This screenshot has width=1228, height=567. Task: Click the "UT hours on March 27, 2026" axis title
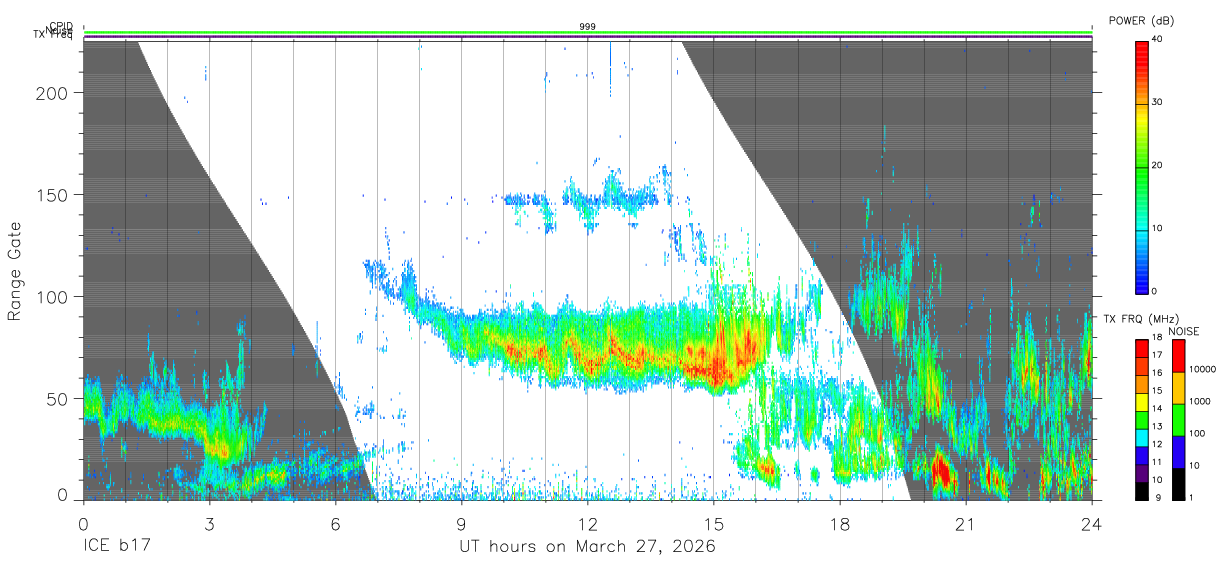(588, 547)
